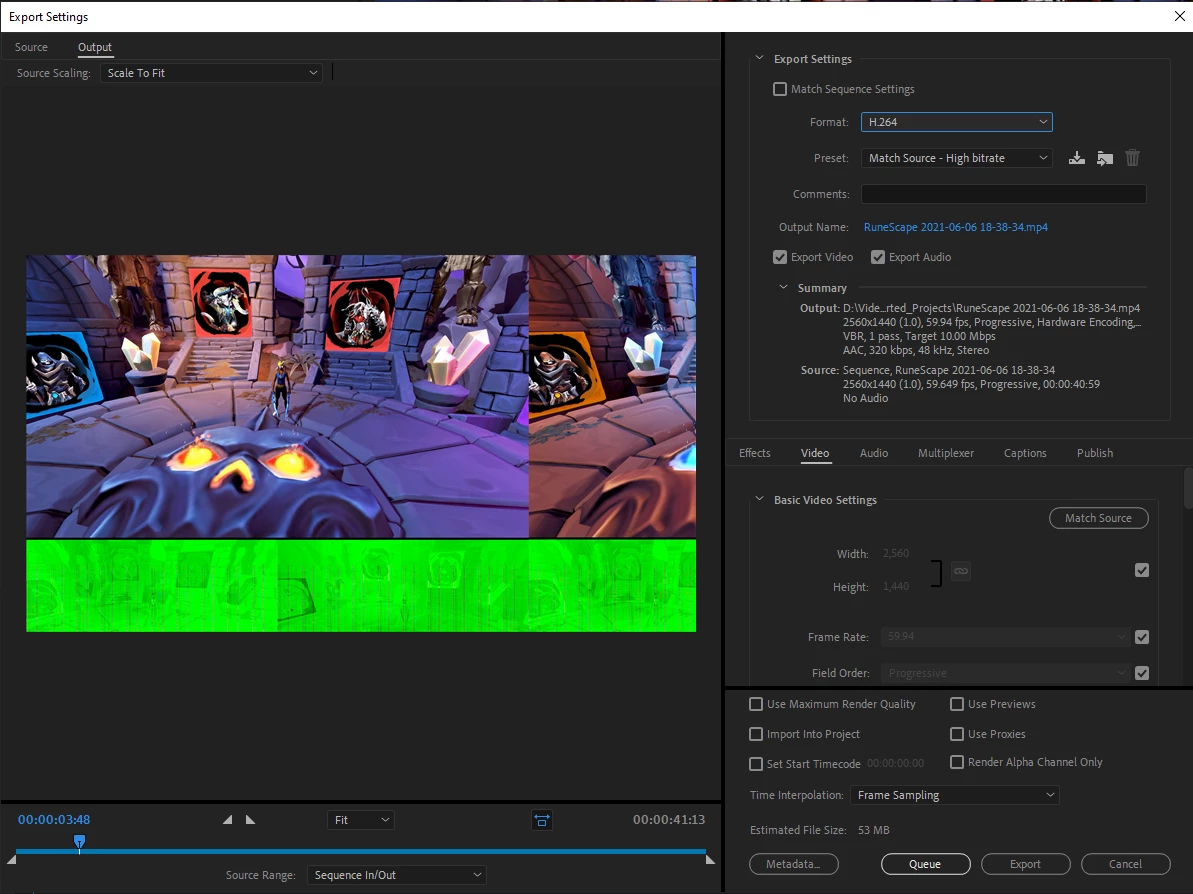Enable Use Proxies checkbox
This screenshot has width=1193, height=894.
coord(957,734)
